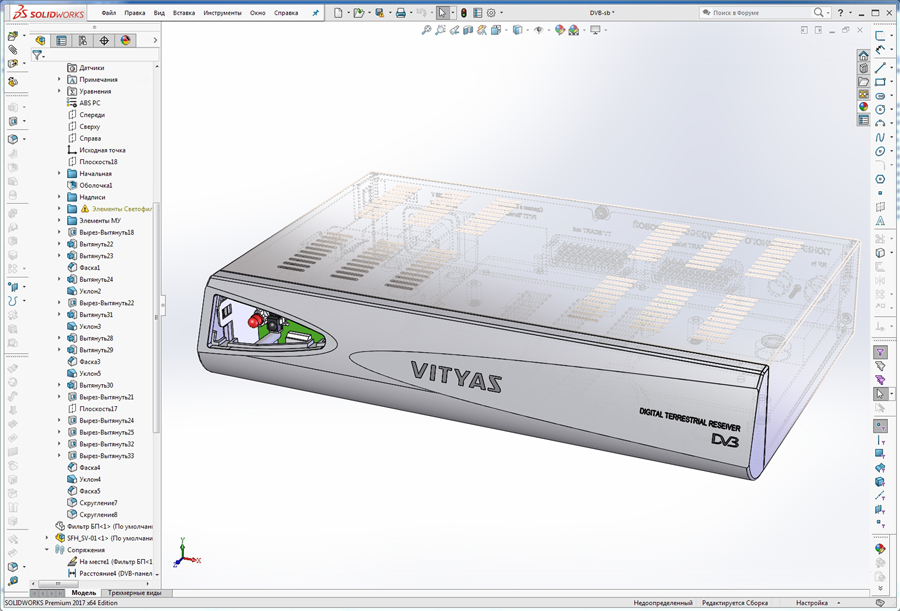This screenshot has width=900, height=611.
Task: Select the sketch Text tool
Action: tap(880, 221)
